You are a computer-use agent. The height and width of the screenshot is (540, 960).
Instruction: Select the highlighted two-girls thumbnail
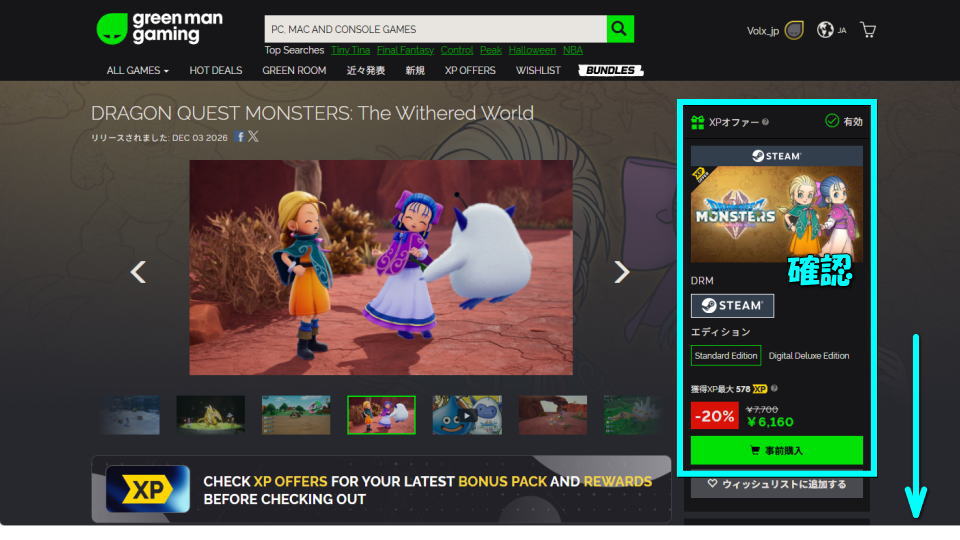[x=381, y=415]
